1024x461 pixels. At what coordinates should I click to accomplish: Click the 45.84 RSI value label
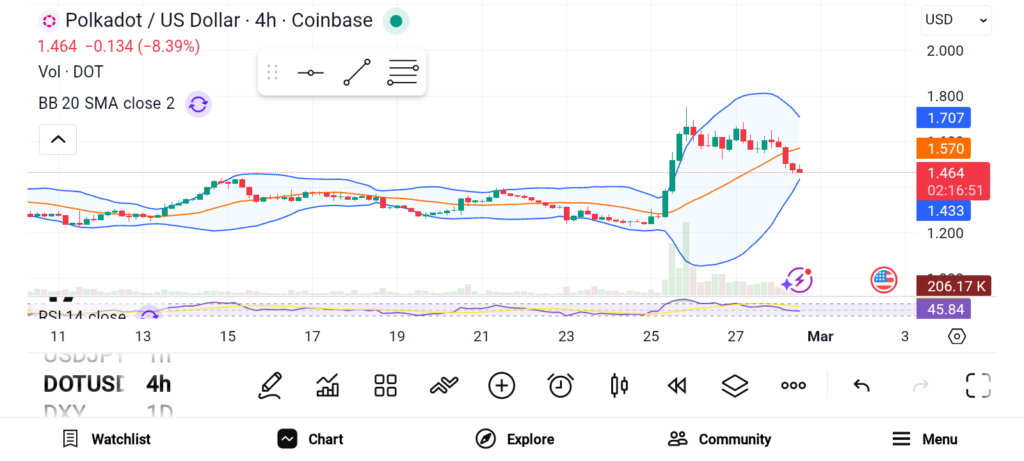point(944,309)
